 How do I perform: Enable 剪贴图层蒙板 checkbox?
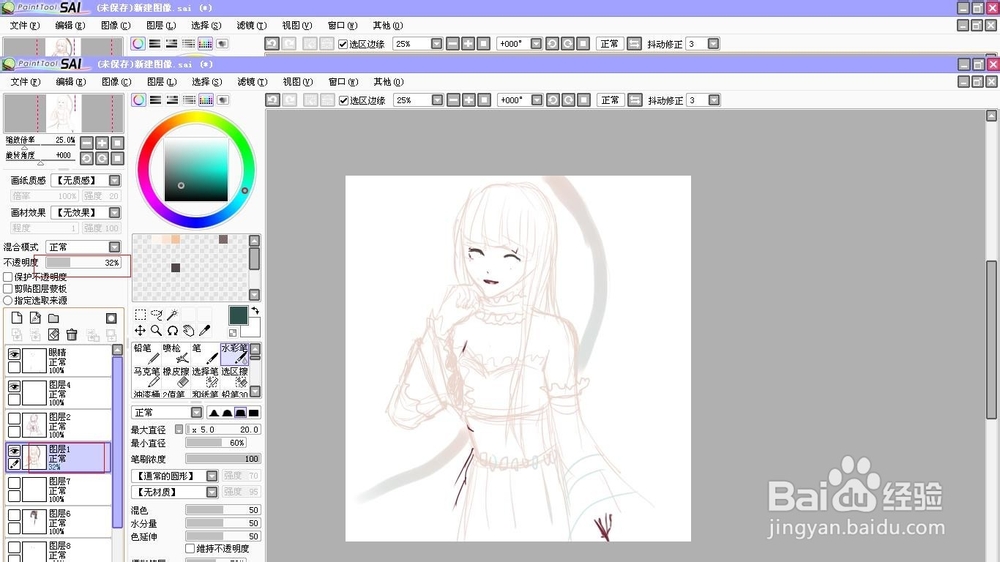(x=8, y=288)
